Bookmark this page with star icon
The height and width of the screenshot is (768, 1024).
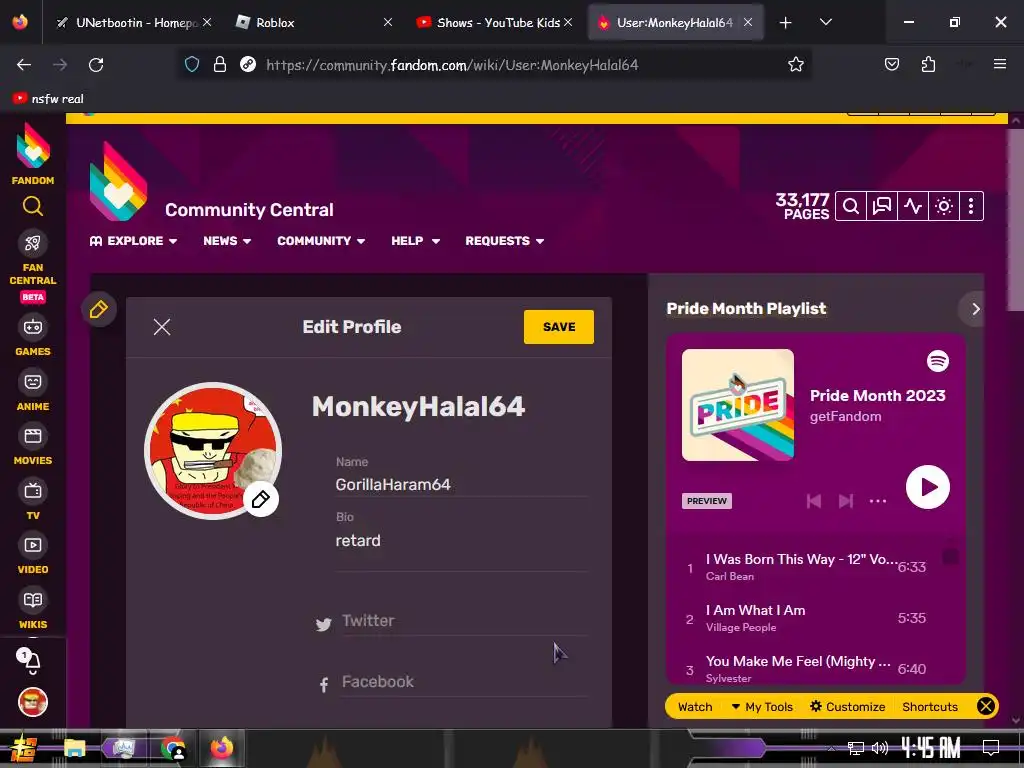795,64
